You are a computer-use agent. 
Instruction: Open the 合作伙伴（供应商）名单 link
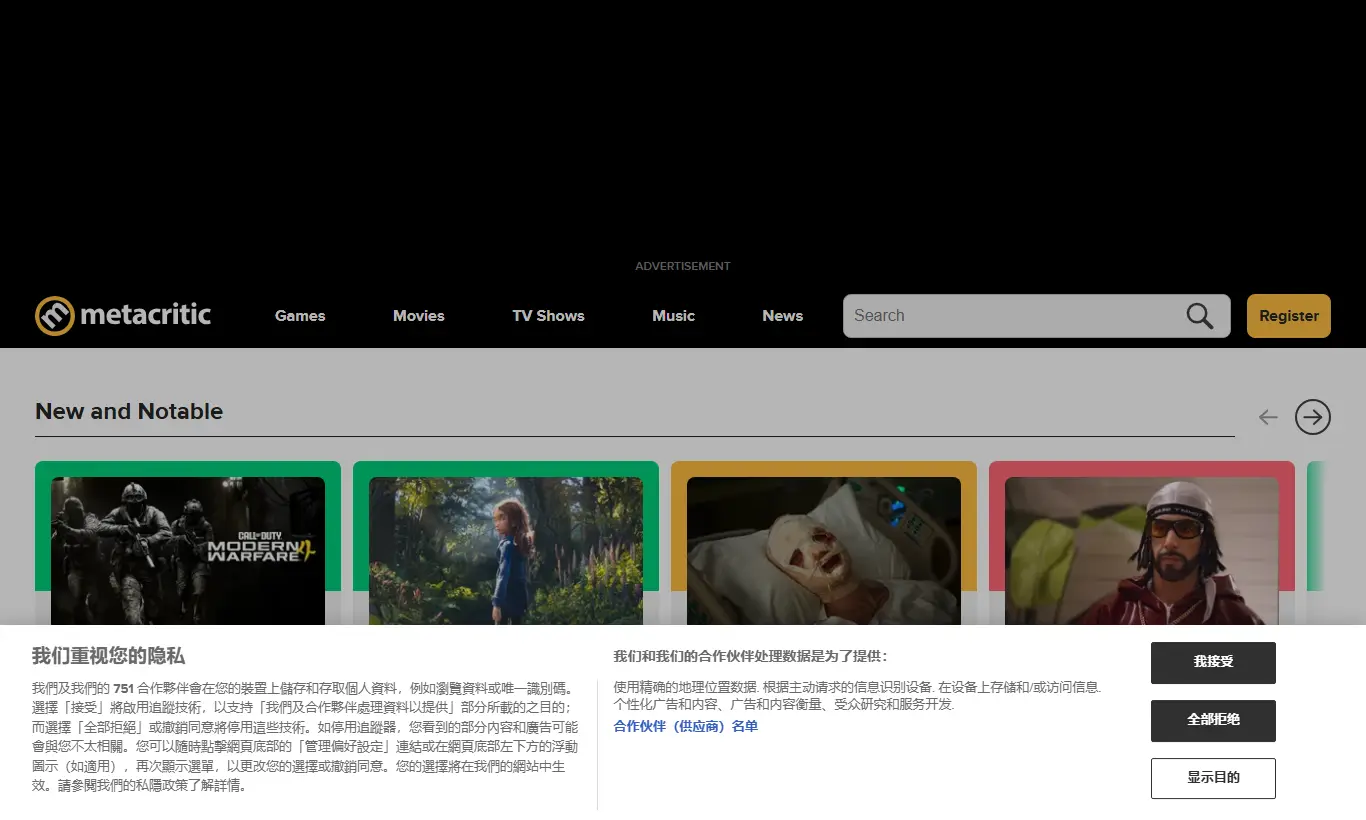click(686, 727)
